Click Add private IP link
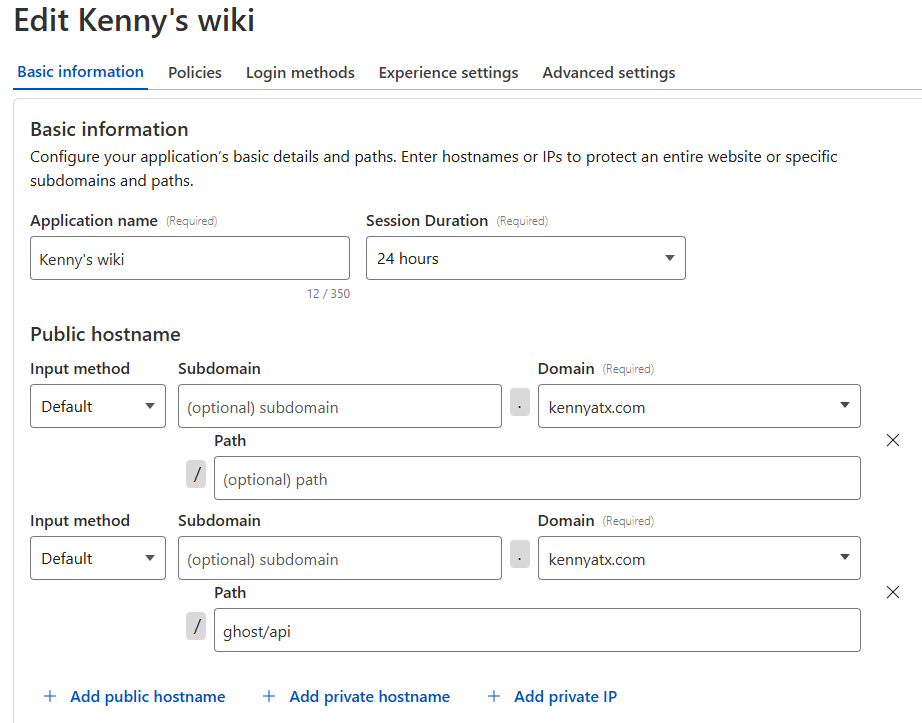The image size is (922, 723). (x=566, y=697)
